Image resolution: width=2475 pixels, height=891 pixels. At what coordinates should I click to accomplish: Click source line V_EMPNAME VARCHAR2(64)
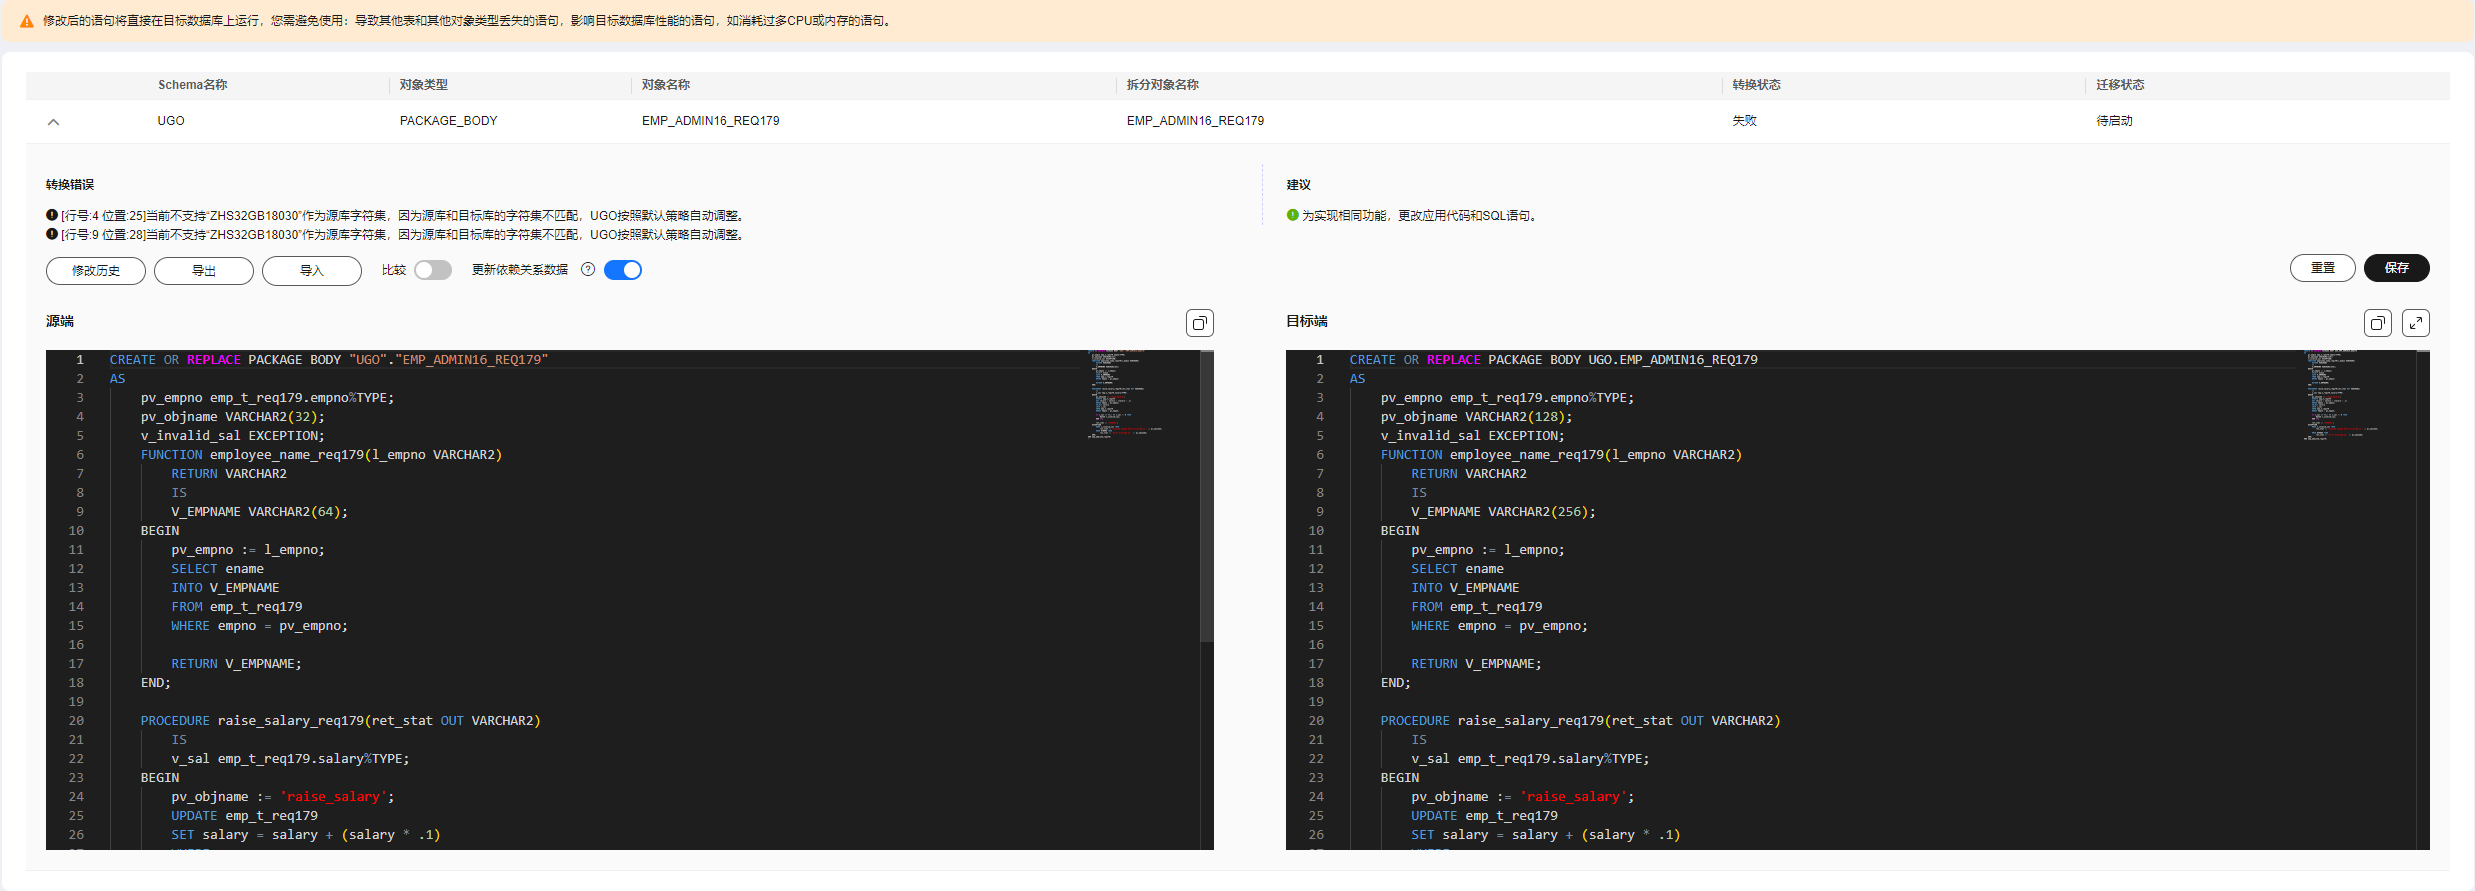[260, 512]
